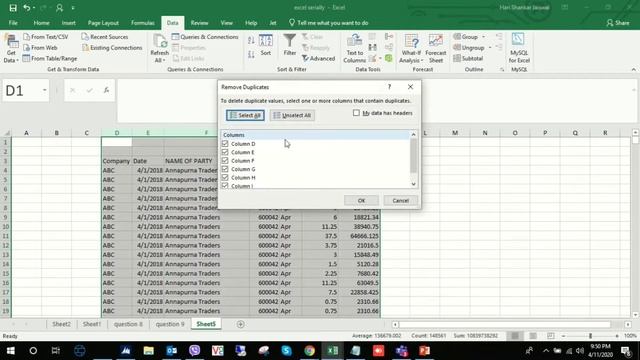Expand the Name Box dropdown arrow
This screenshot has height=360, width=640.
(44, 90)
